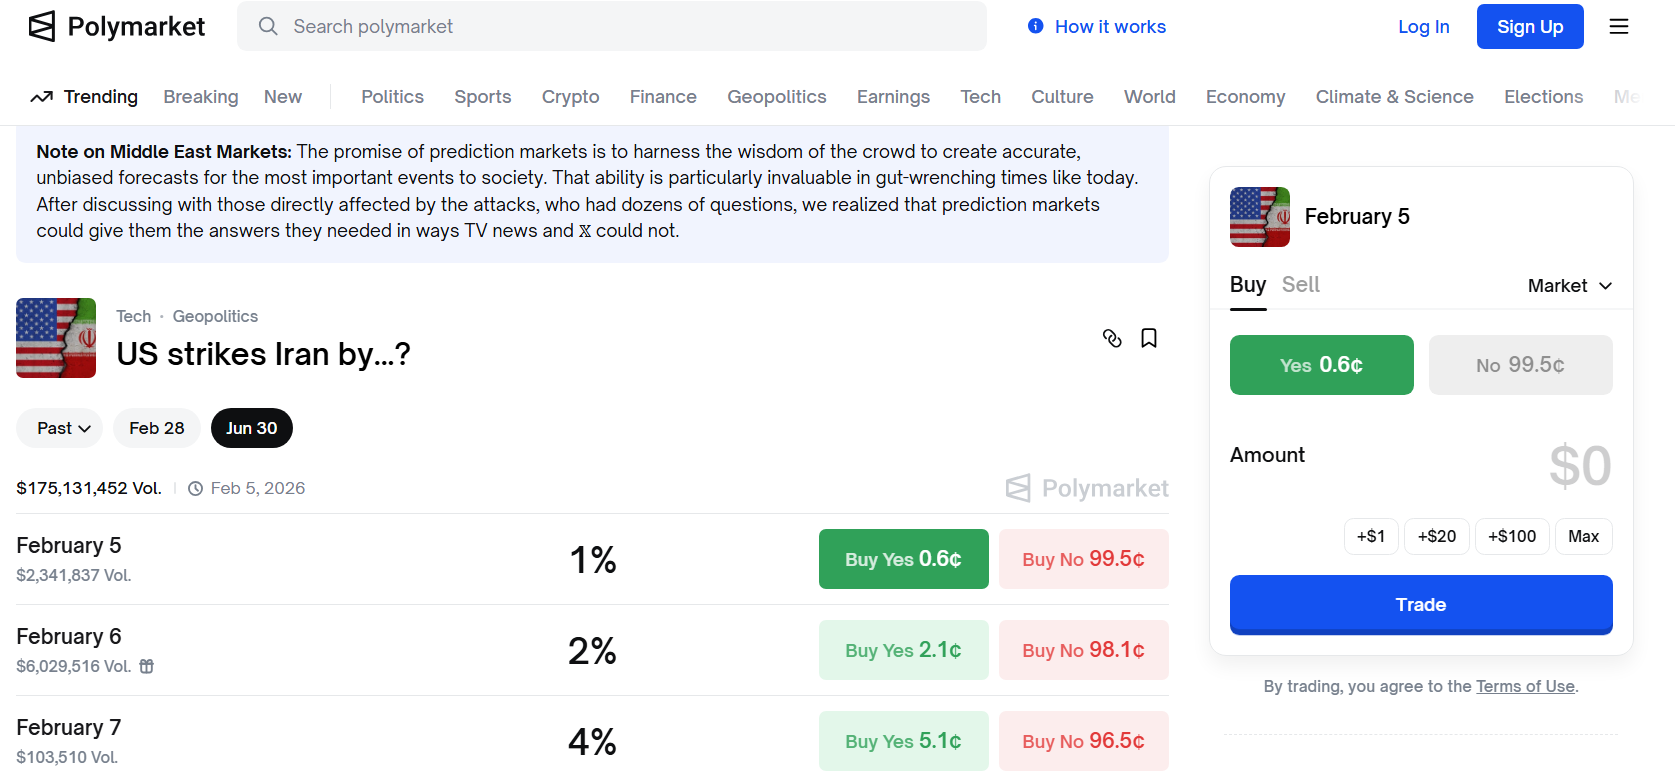Click the rewards gift icon beside February 6 volume
The image size is (1675, 772).
click(147, 666)
